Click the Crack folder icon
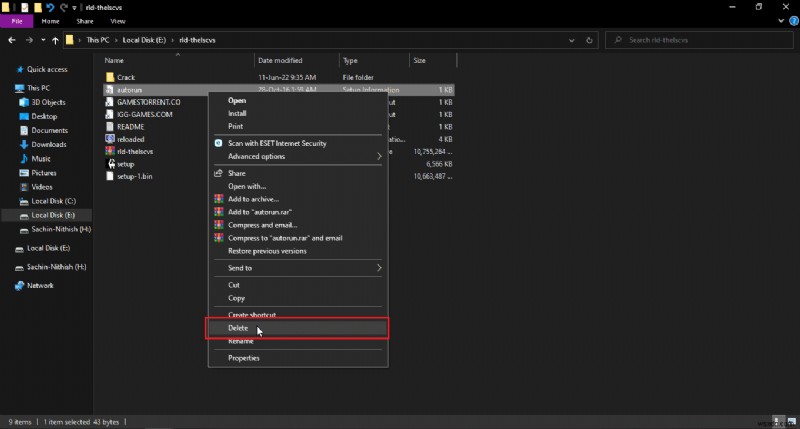Screen dimensions: 800x429 pyautogui.click(x=110, y=77)
